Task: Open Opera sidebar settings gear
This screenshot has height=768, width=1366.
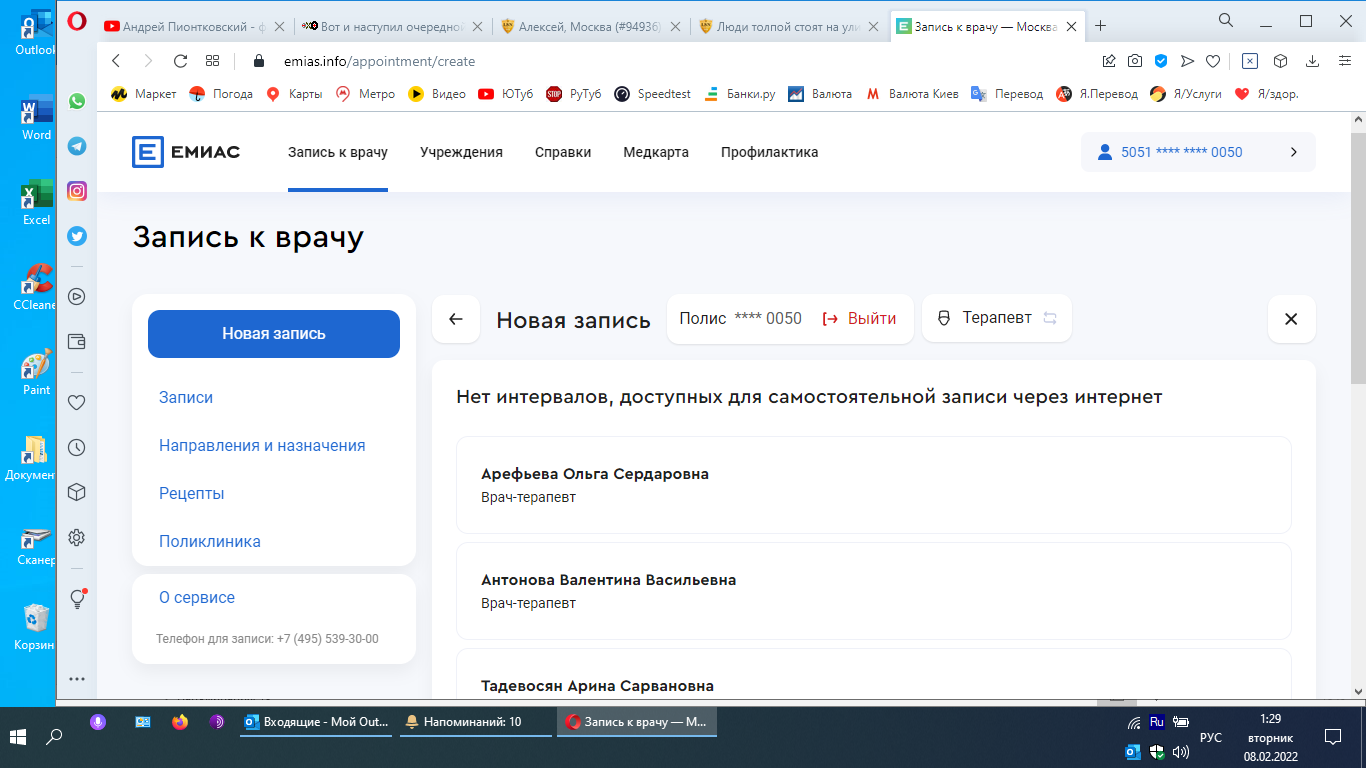Action: [x=77, y=538]
